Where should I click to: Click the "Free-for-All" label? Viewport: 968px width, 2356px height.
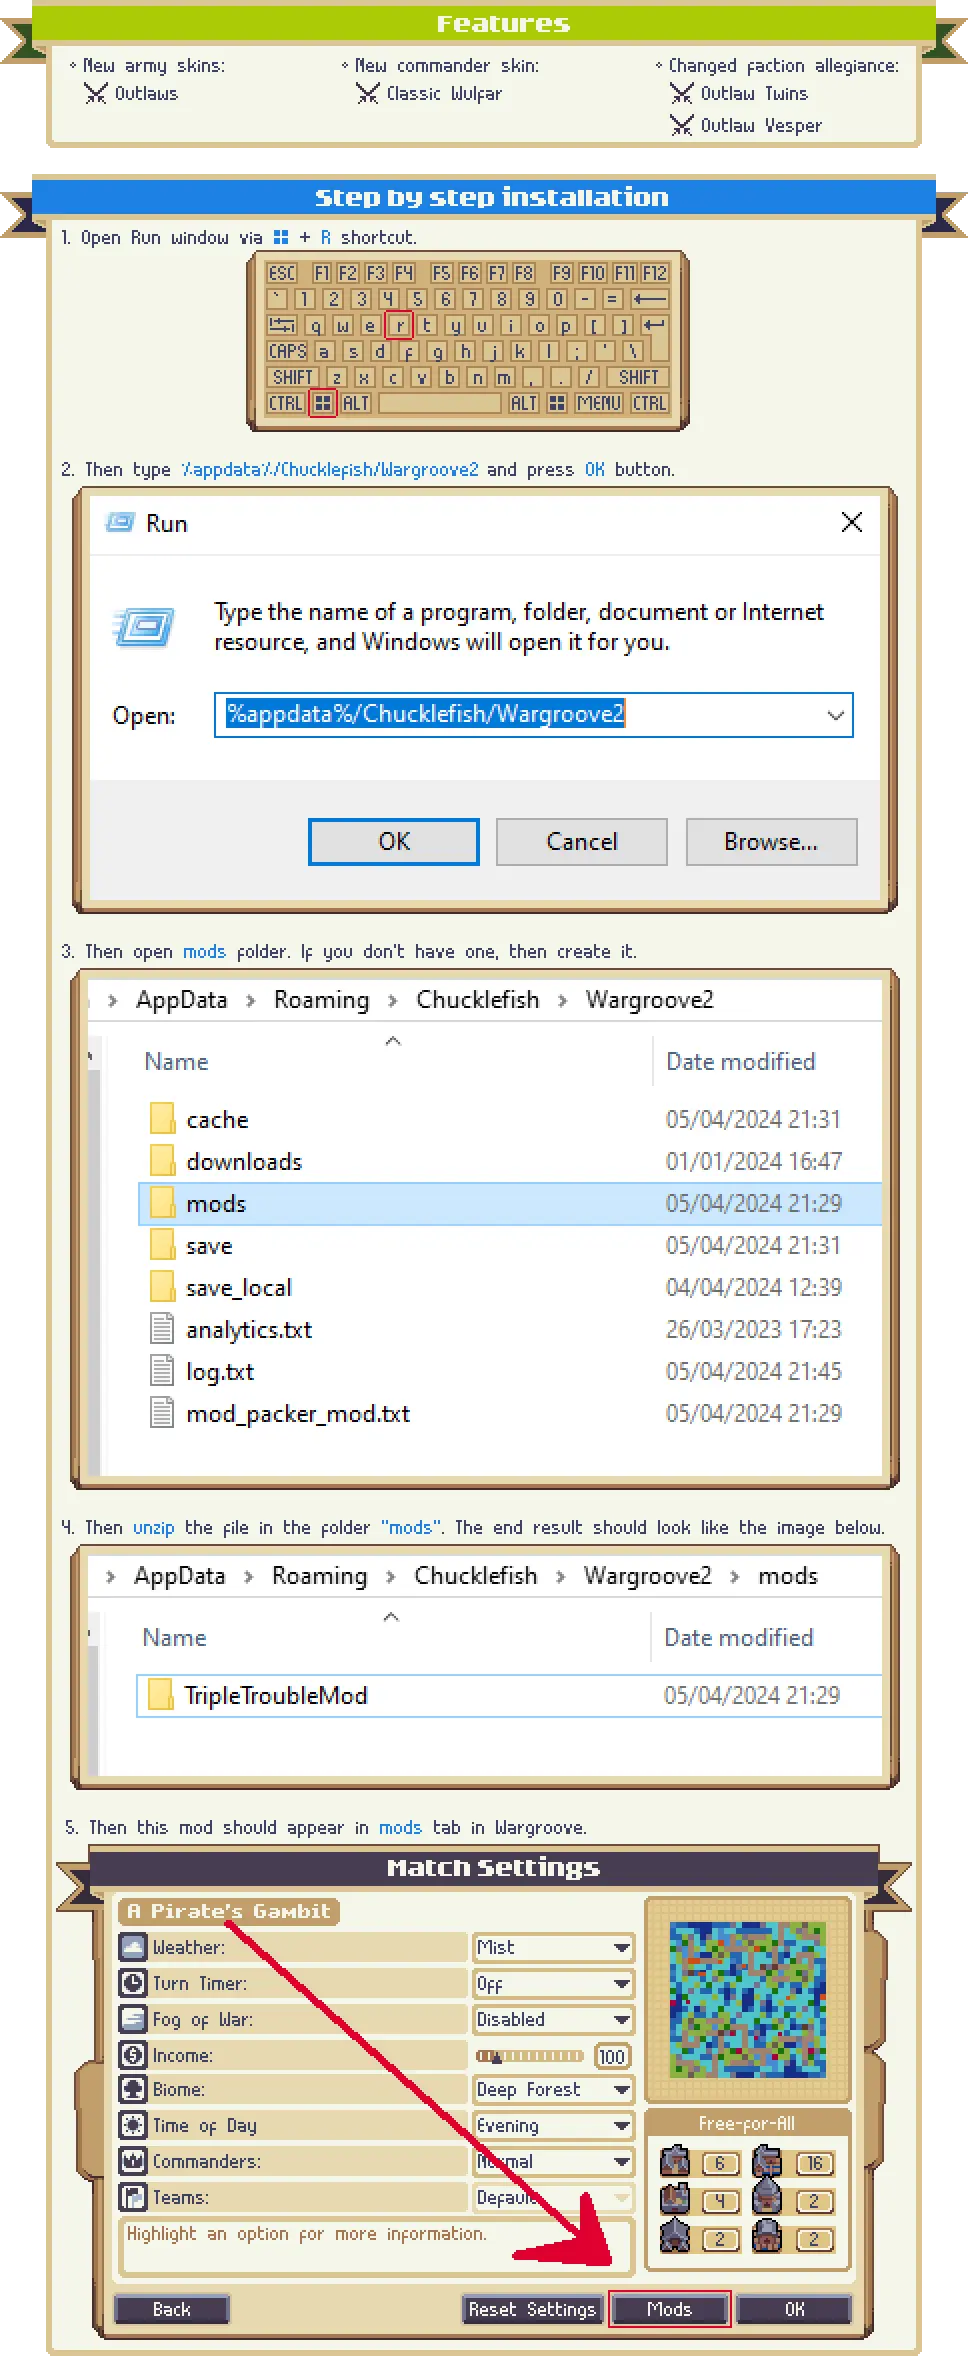click(747, 2123)
